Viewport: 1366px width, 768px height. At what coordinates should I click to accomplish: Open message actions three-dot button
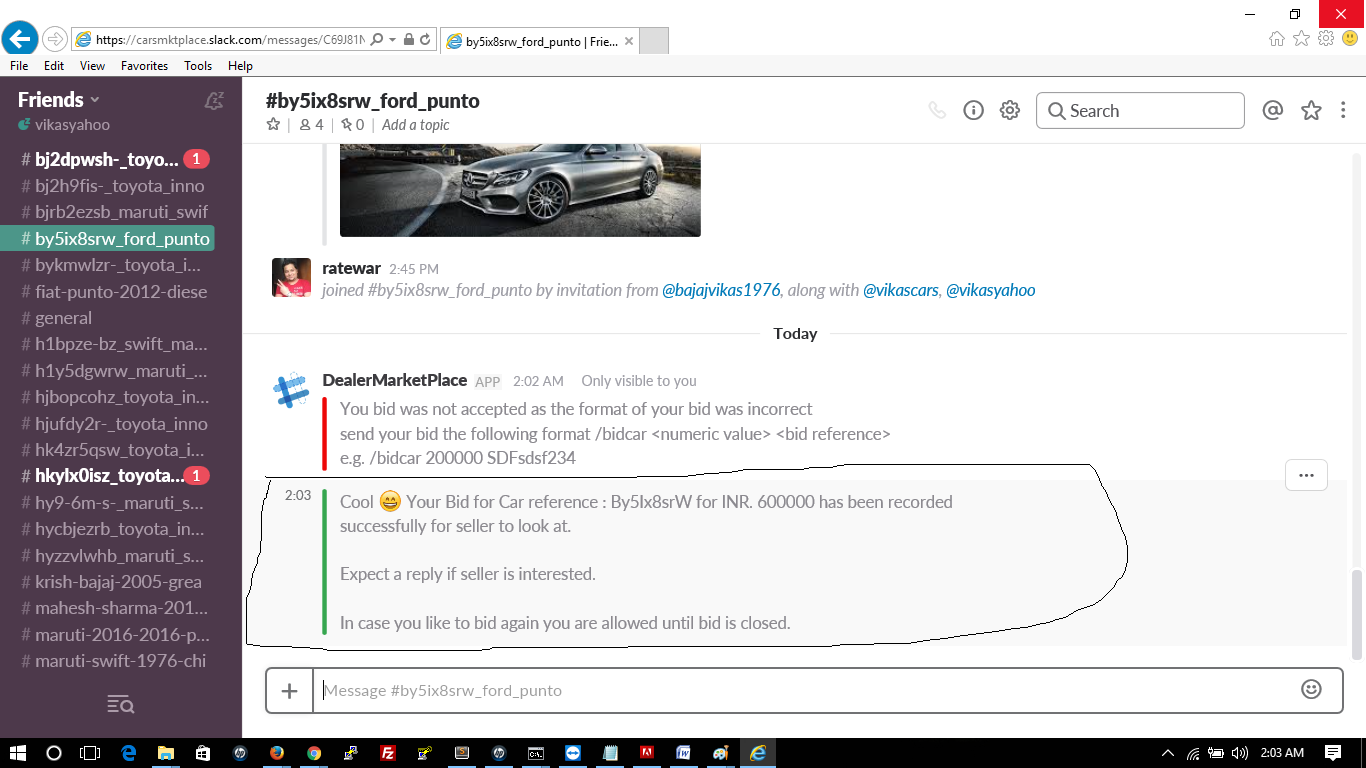click(x=1306, y=475)
